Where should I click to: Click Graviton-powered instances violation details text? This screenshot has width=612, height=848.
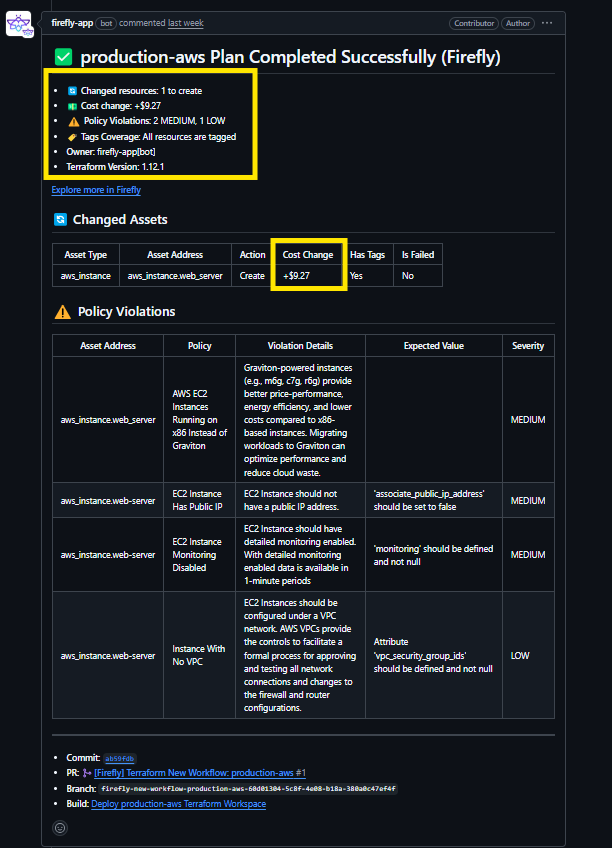[300, 420]
